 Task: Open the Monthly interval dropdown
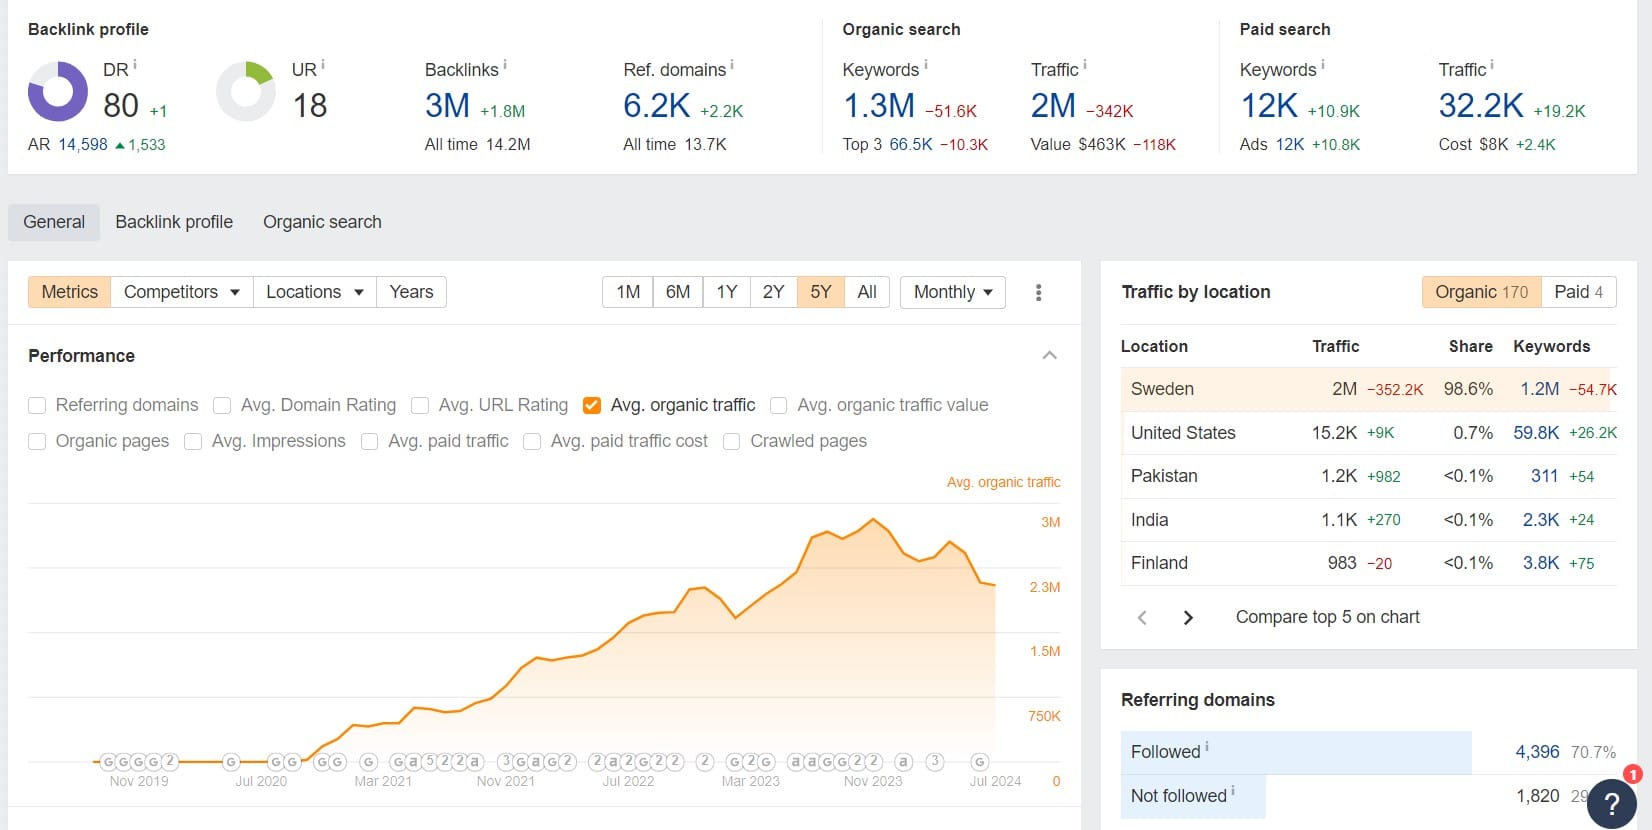point(952,292)
